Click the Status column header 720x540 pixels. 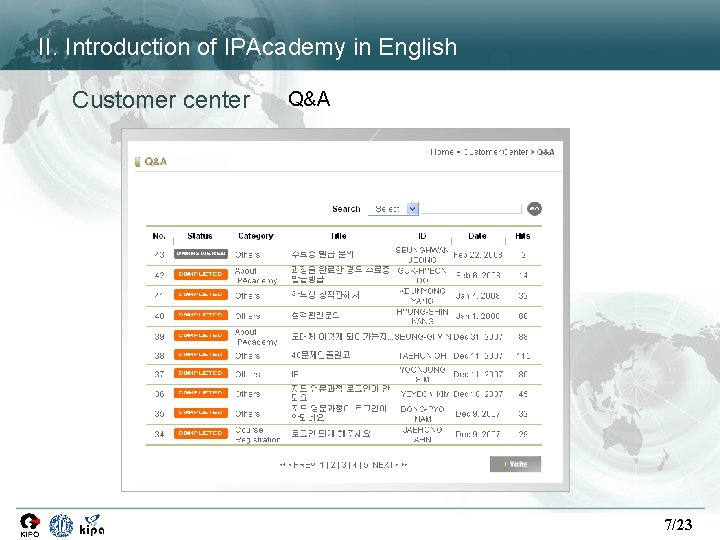click(x=200, y=236)
